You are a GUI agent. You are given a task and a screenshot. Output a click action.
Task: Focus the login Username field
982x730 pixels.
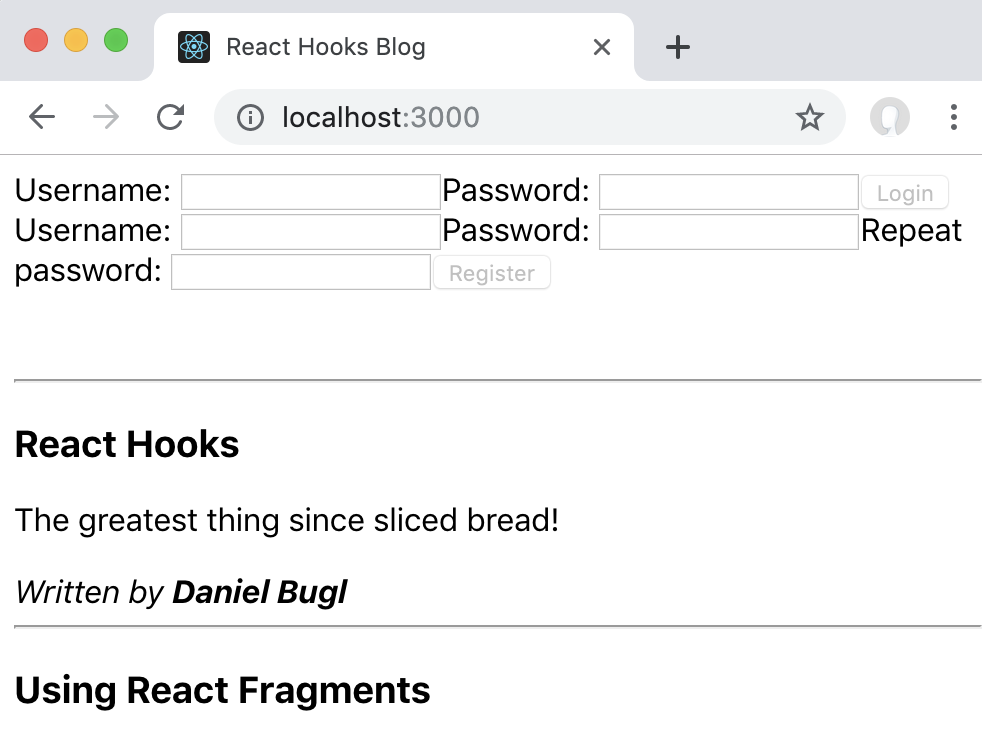pos(310,192)
